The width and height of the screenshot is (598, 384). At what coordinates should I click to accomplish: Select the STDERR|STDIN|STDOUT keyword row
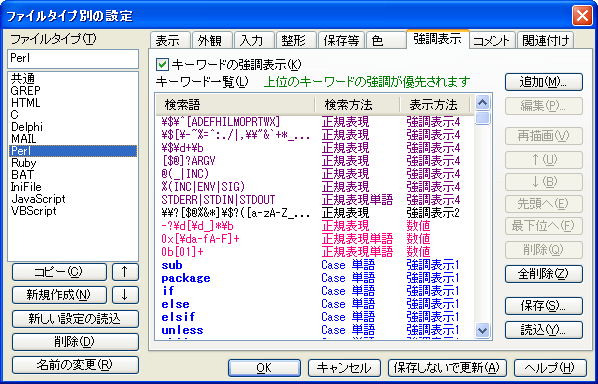coord(315,200)
